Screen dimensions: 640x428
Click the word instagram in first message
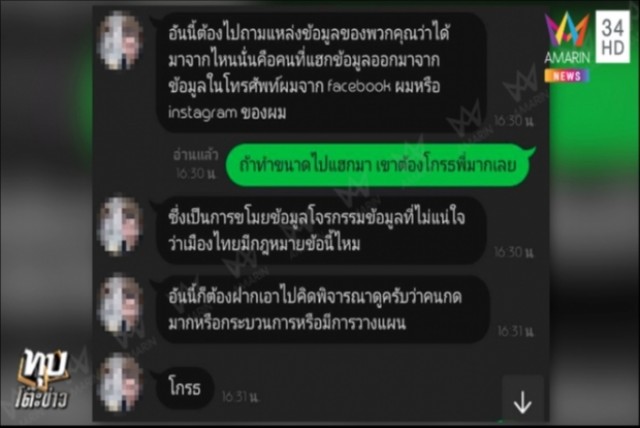(202, 112)
